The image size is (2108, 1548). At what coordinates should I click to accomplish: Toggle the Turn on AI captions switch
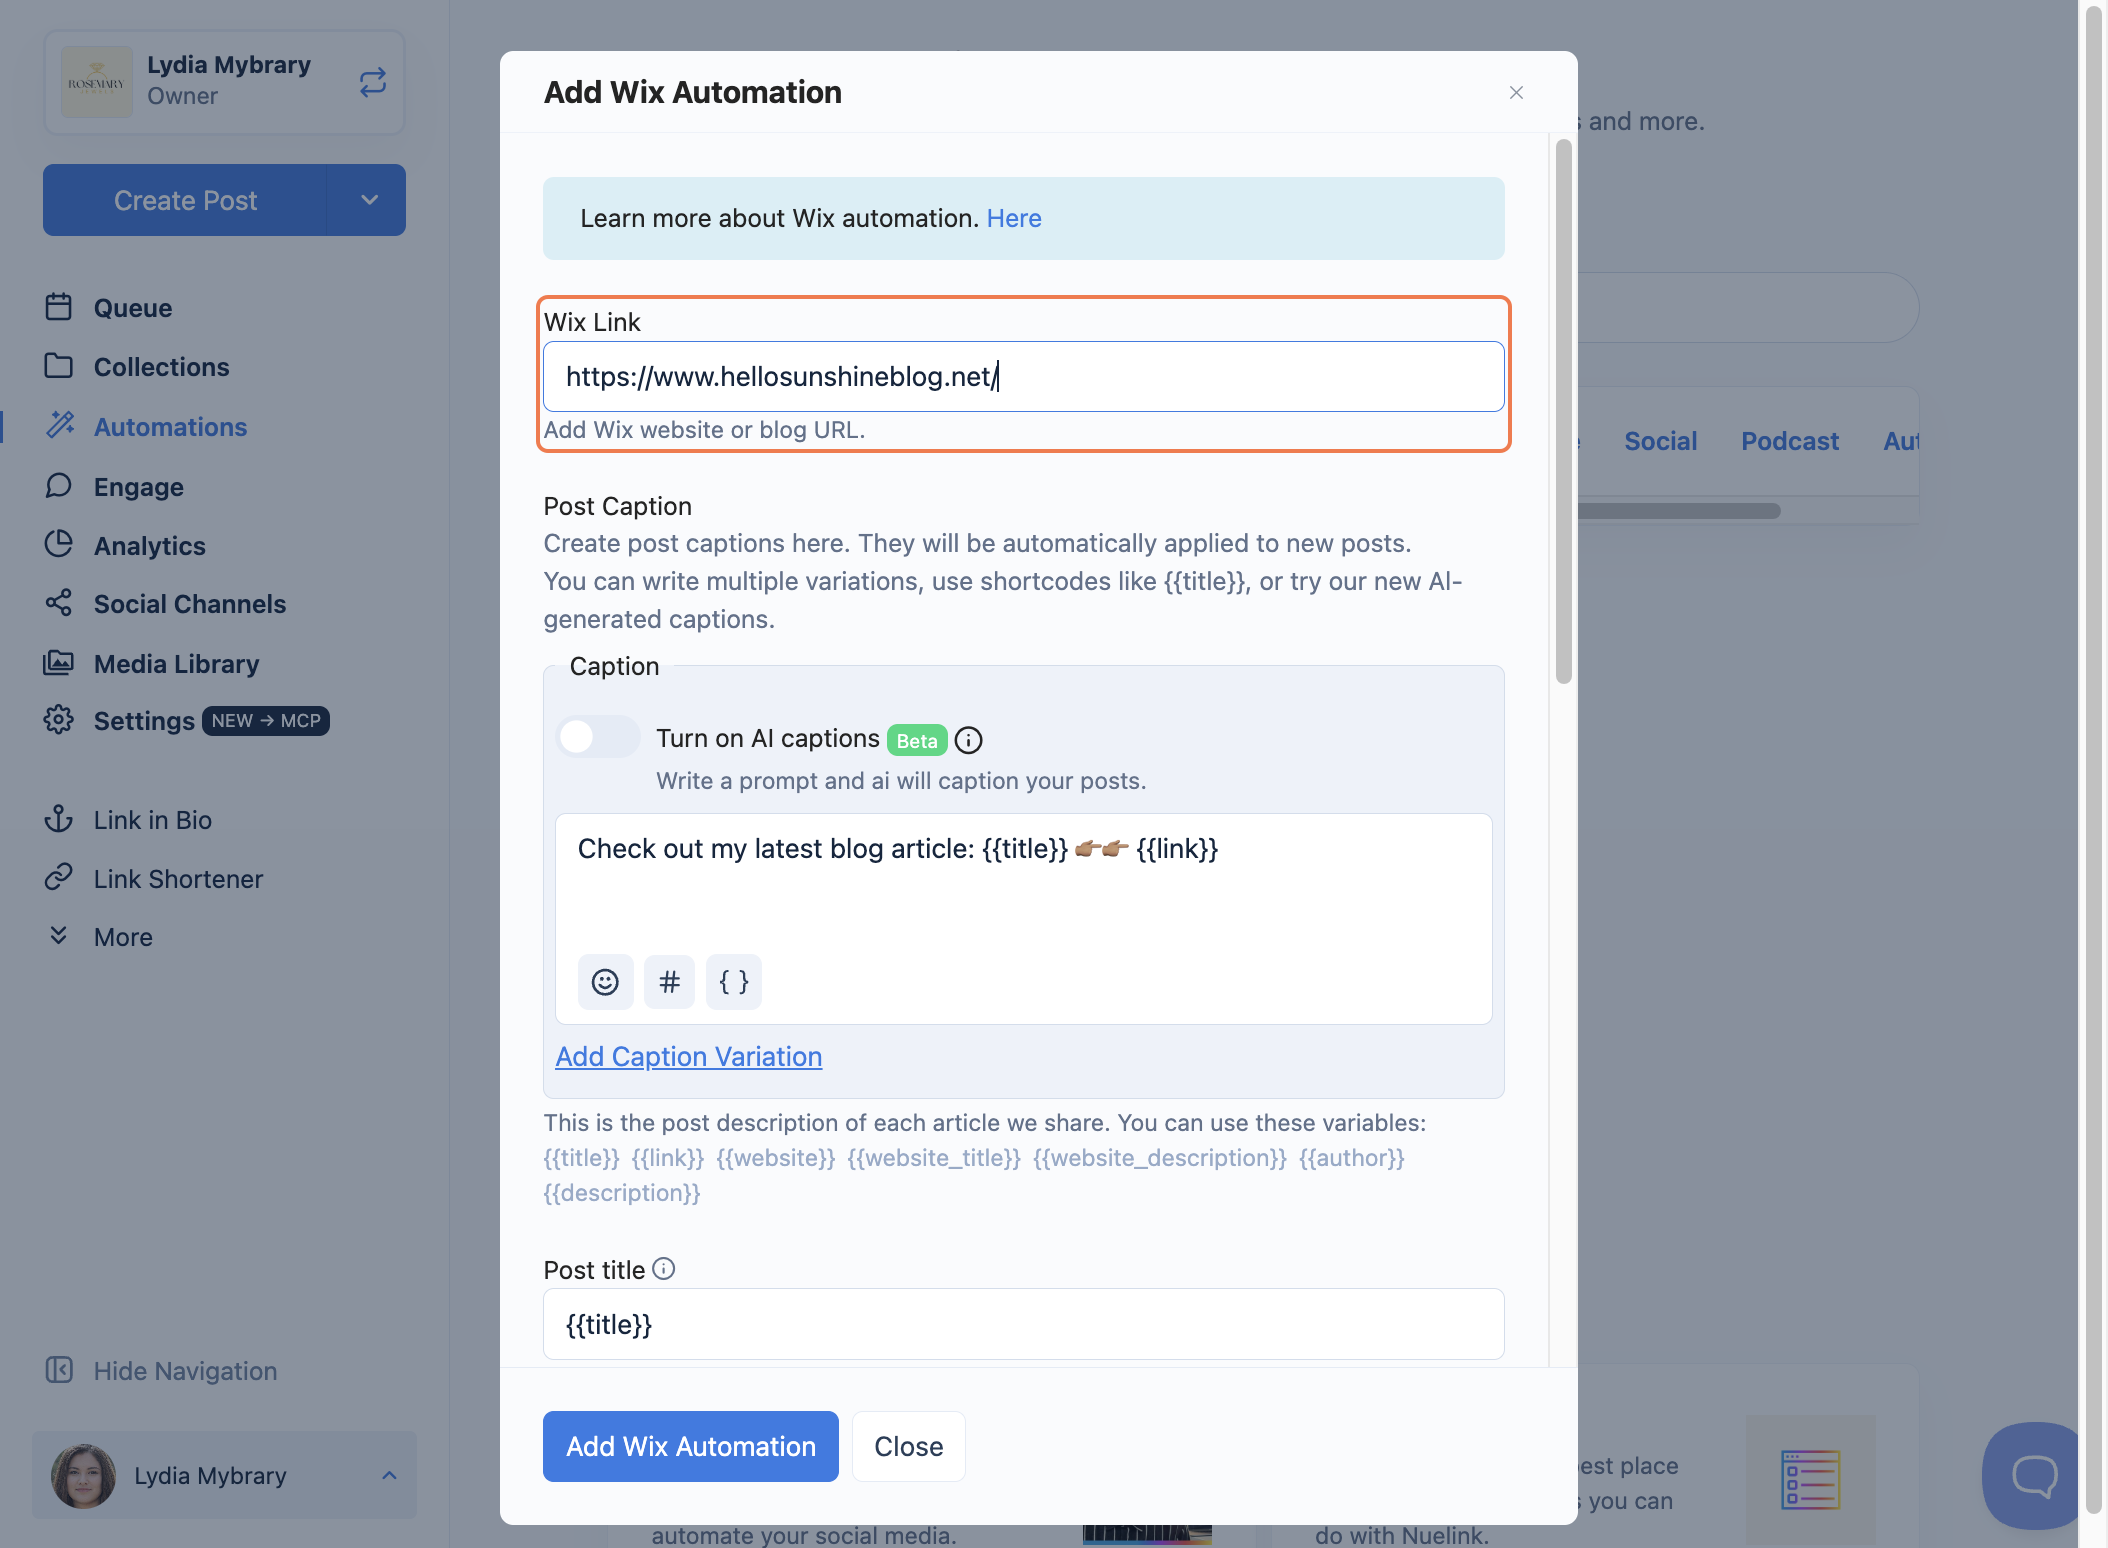(598, 738)
